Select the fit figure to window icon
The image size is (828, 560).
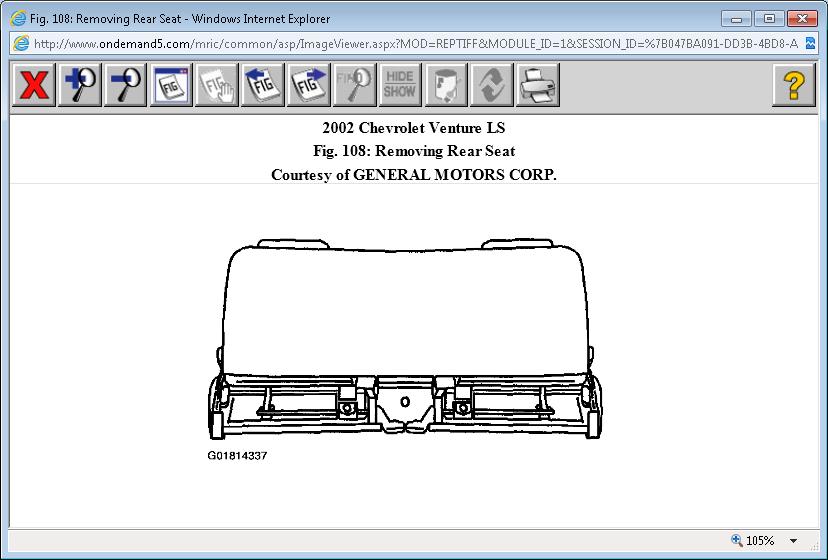(171, 85)
